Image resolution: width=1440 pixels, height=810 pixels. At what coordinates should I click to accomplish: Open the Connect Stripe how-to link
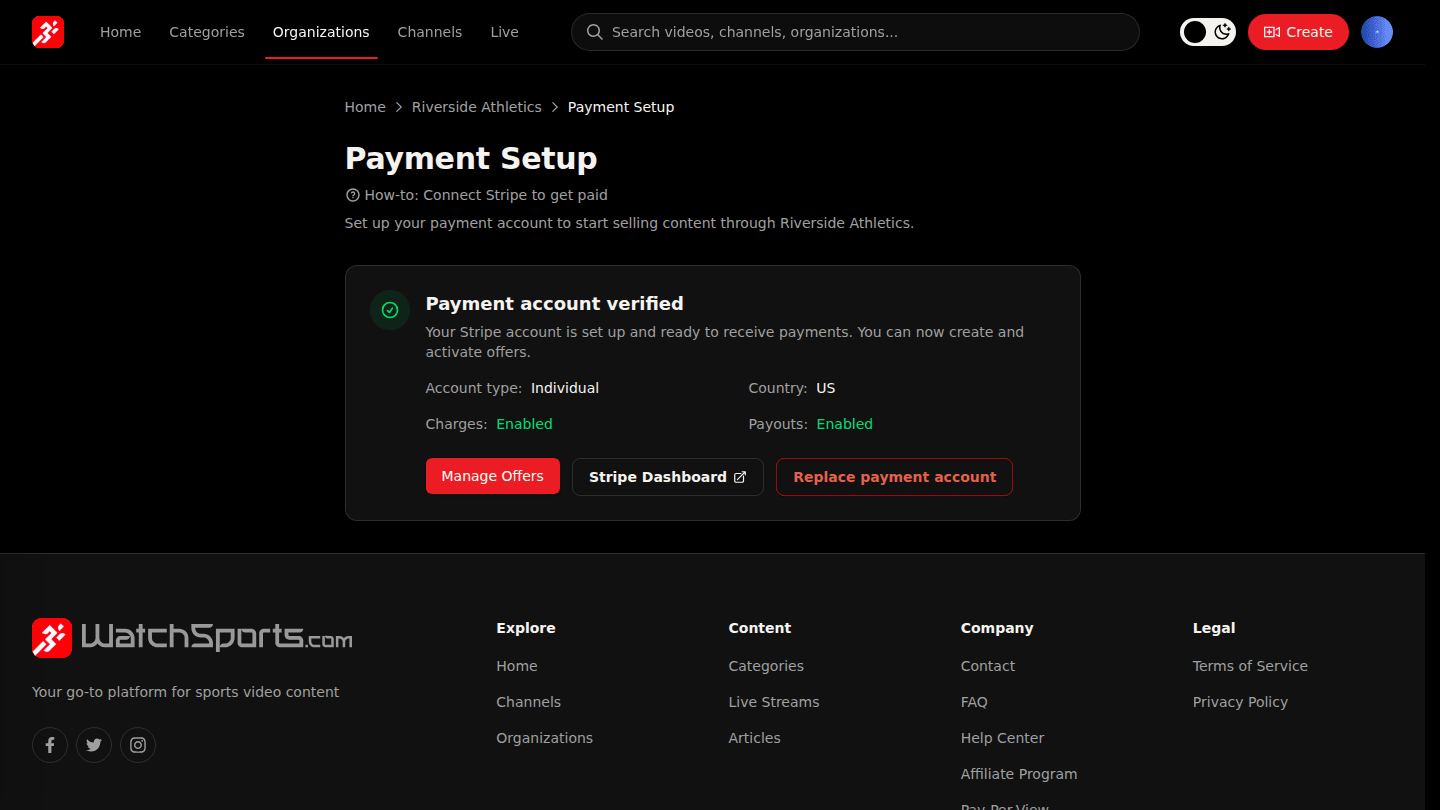coord(476,195)
